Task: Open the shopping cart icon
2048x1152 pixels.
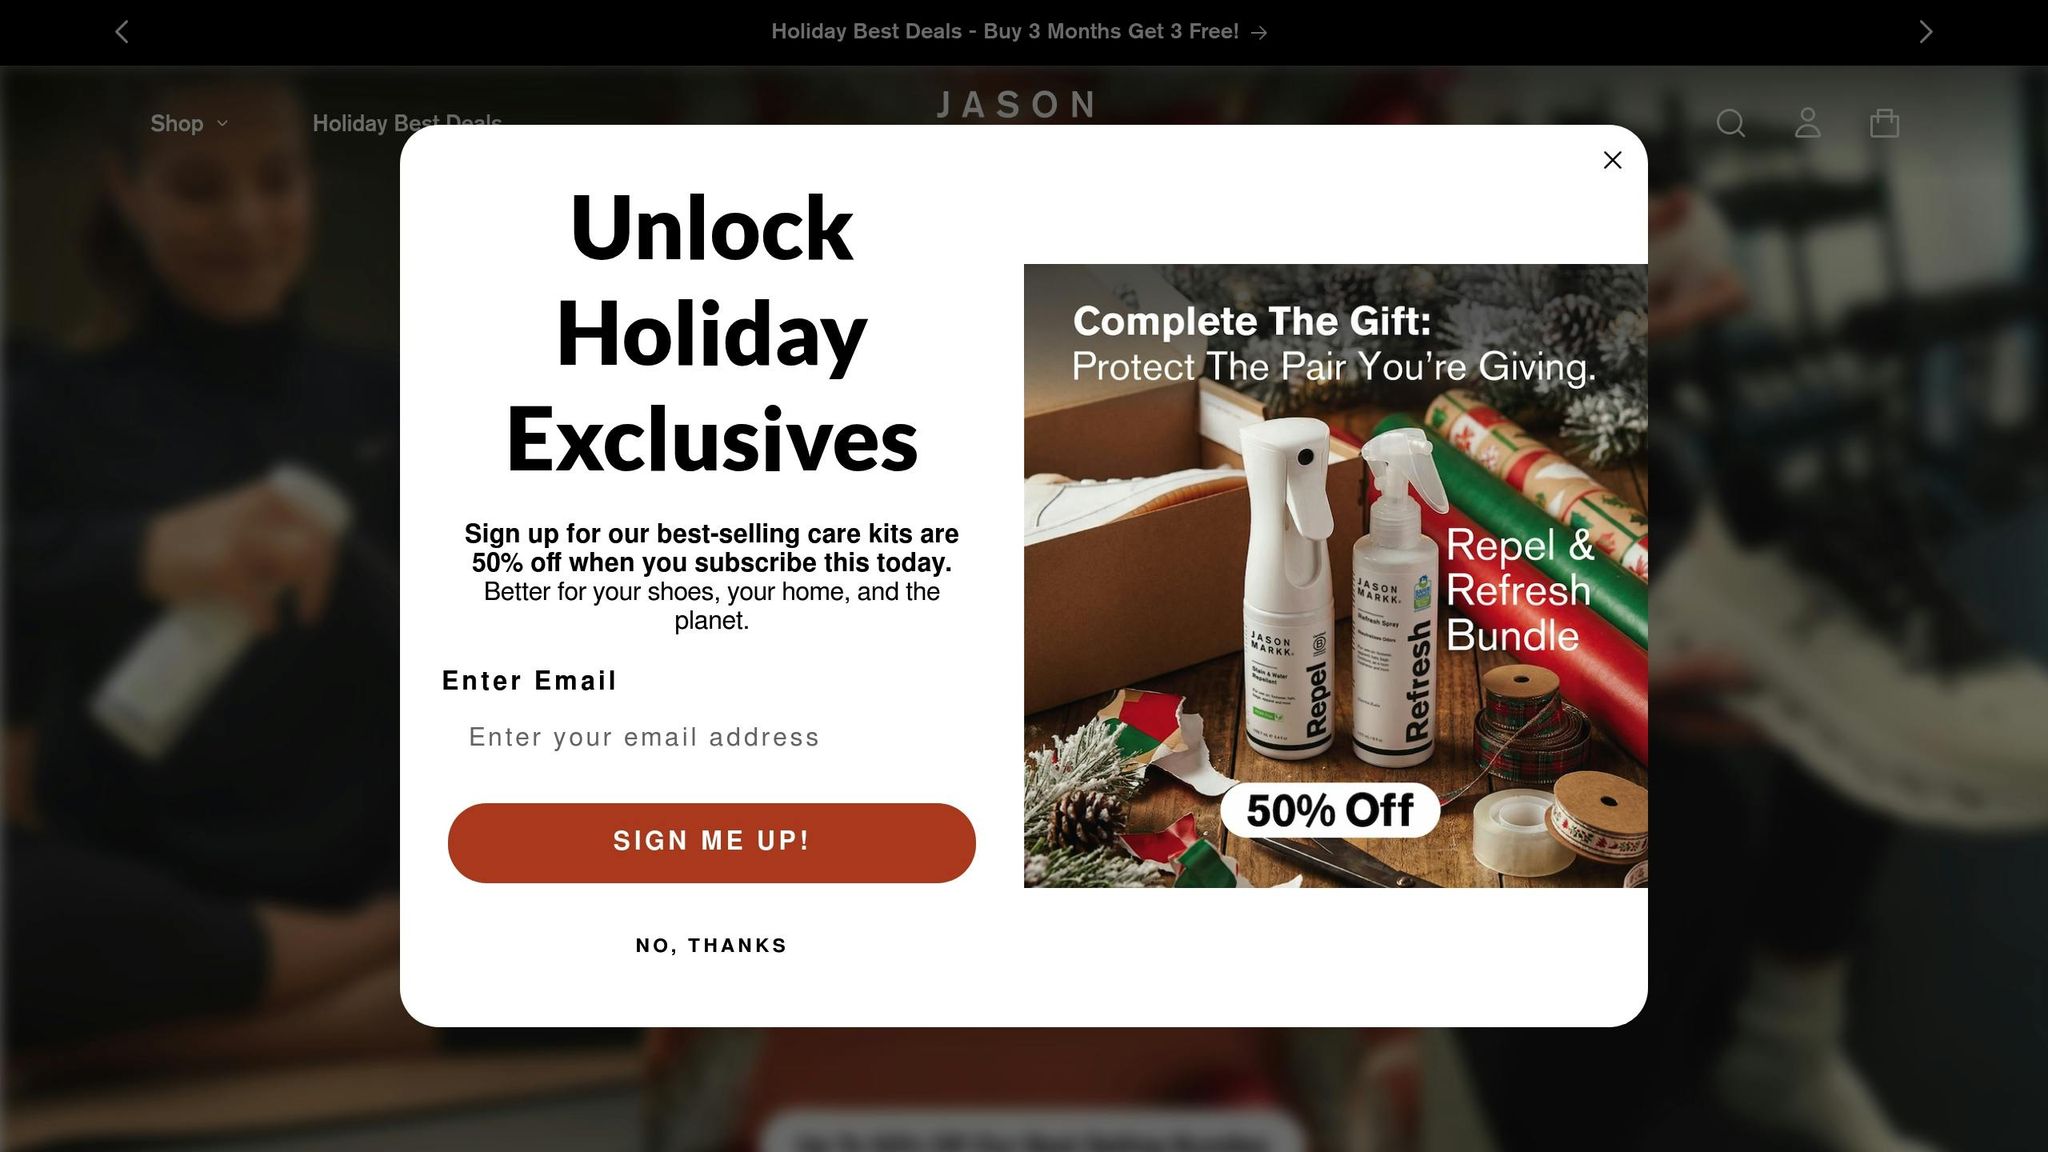Action: pyautogui.click(x=1884, y=123)
